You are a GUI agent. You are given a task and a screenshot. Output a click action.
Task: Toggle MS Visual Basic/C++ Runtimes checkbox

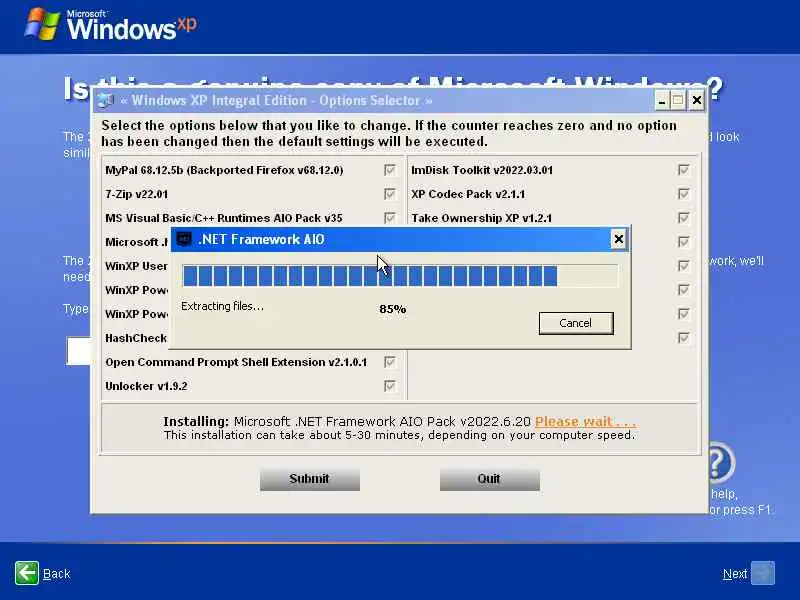click(x=390, y=218)
